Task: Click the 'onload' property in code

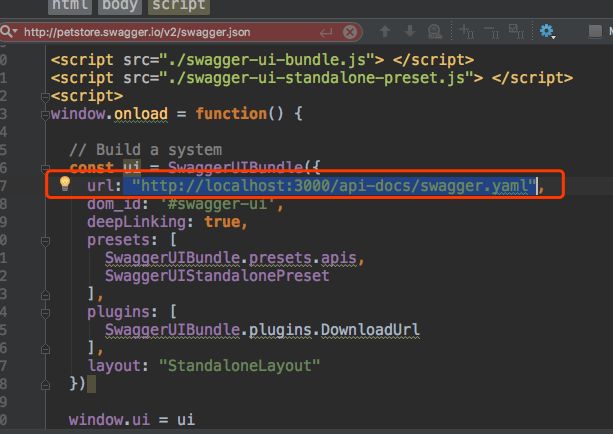Action: tap(141, 114)
